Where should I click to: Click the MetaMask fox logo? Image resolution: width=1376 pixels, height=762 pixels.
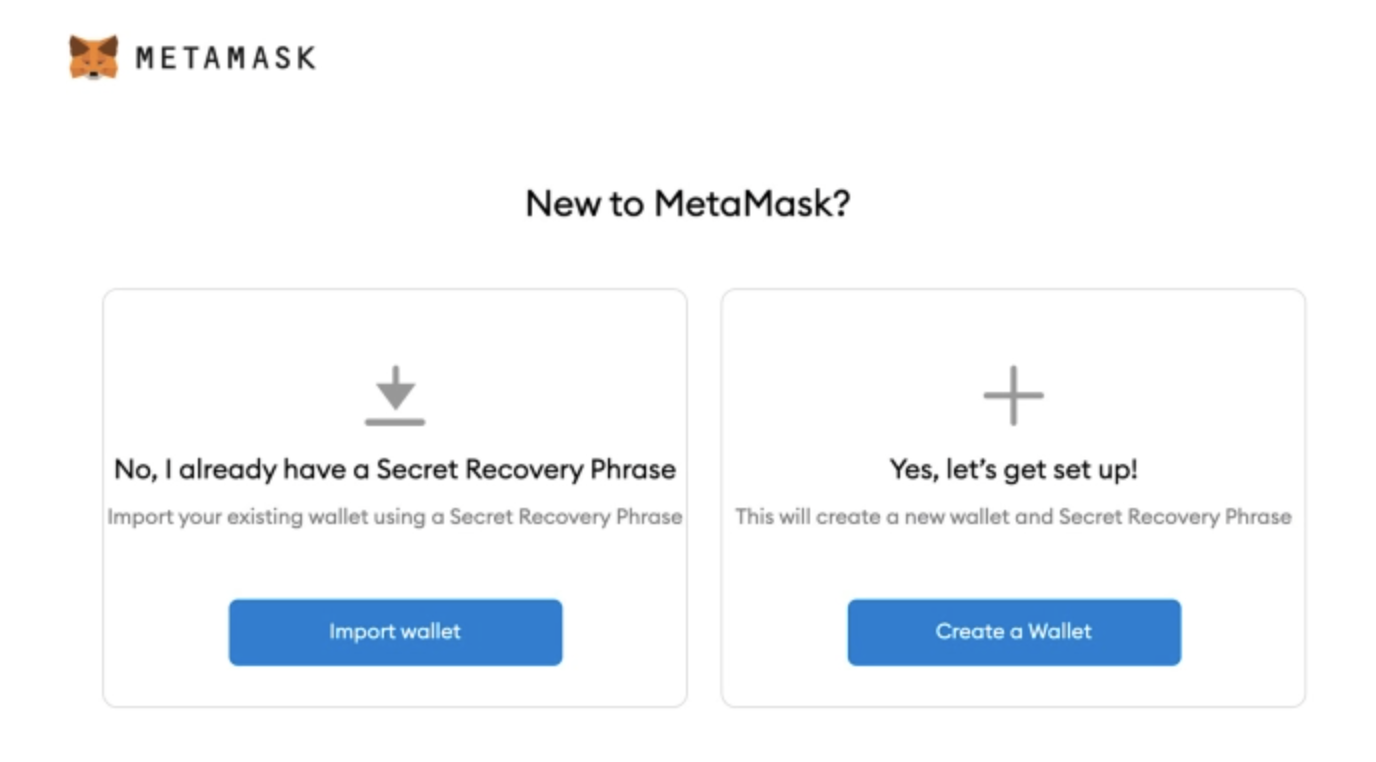(x=93, y=57)
